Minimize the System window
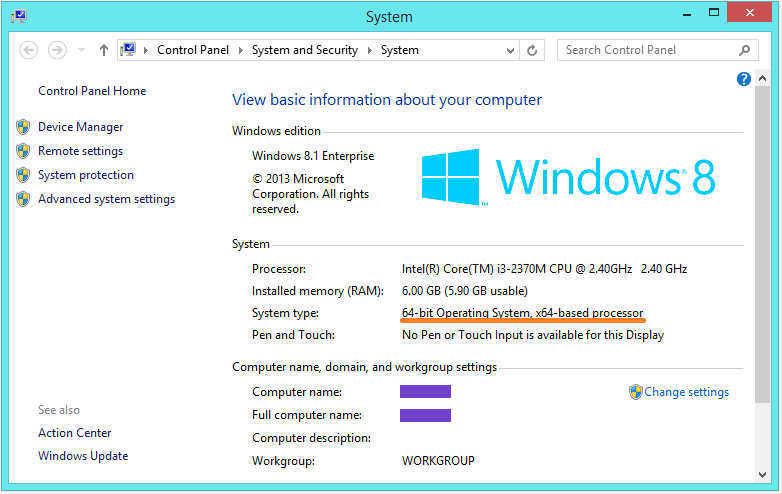This screenshot has width=782, height=494. pyautogui.click(x=687, y=14)
